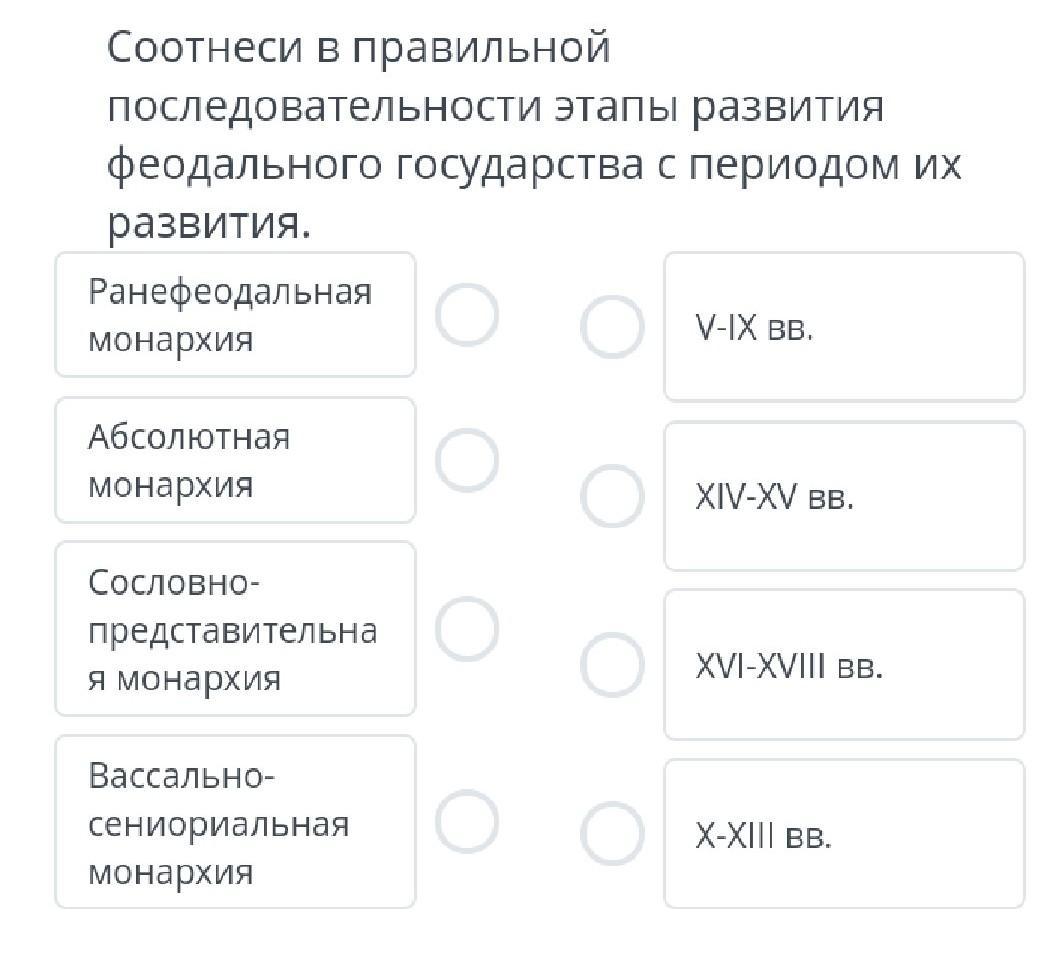Click the Вассально-сениориальная монархия answer box
This screenshot has height=961, width=1051.
235,822
